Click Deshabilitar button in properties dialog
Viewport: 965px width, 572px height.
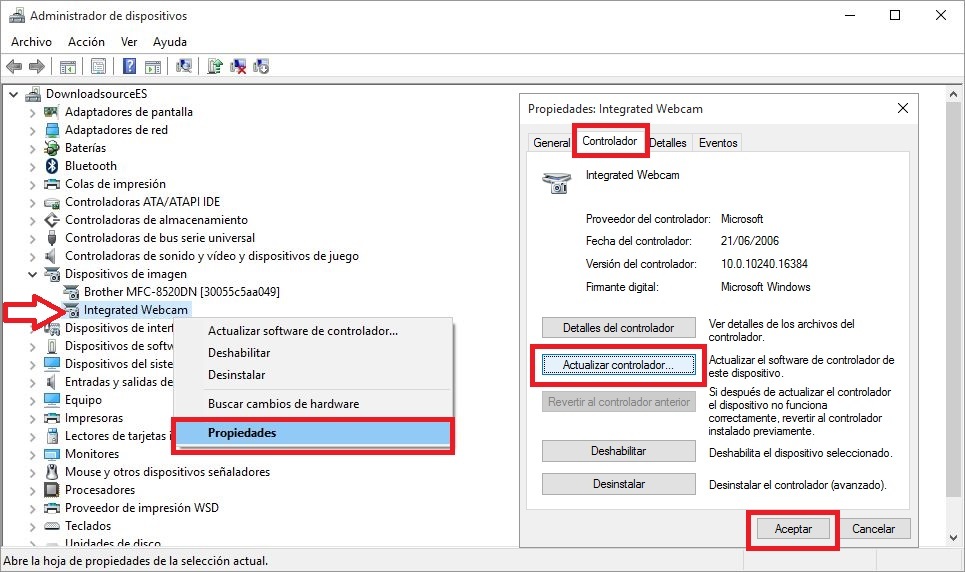619,451
